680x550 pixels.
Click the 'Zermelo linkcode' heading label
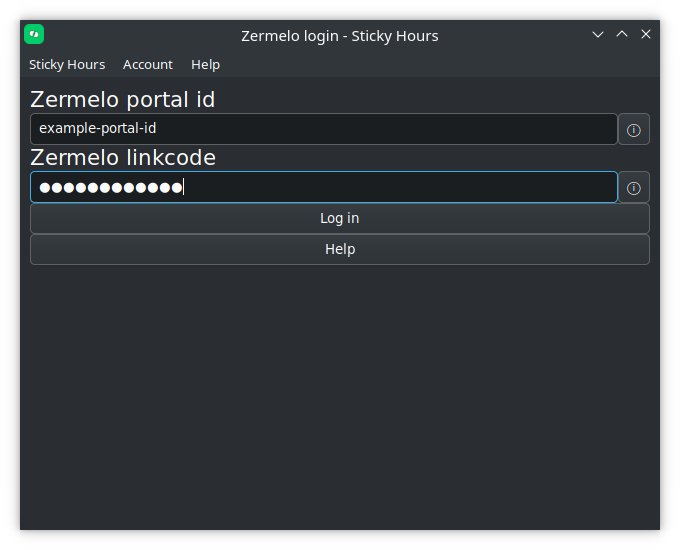pos(123,157)
